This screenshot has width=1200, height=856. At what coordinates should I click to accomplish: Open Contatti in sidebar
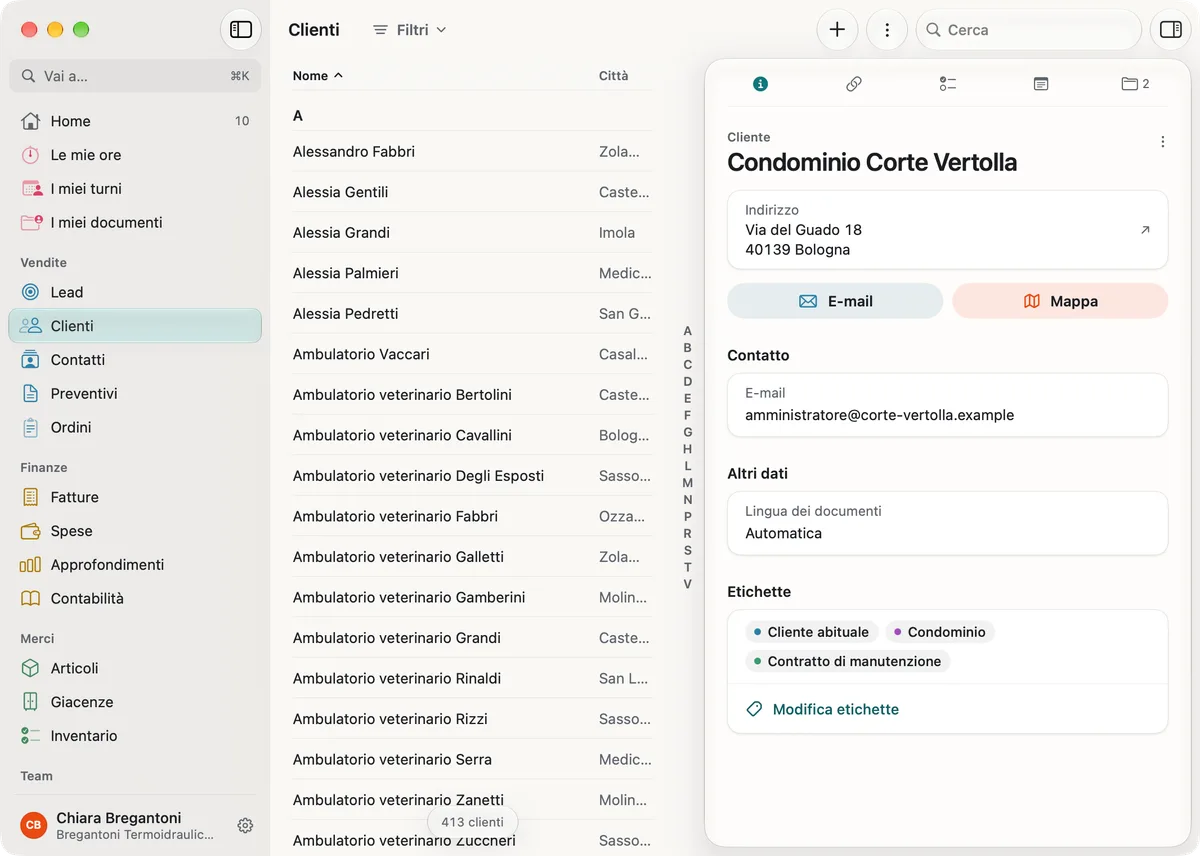pyautogui.click(x=135, y=360)
